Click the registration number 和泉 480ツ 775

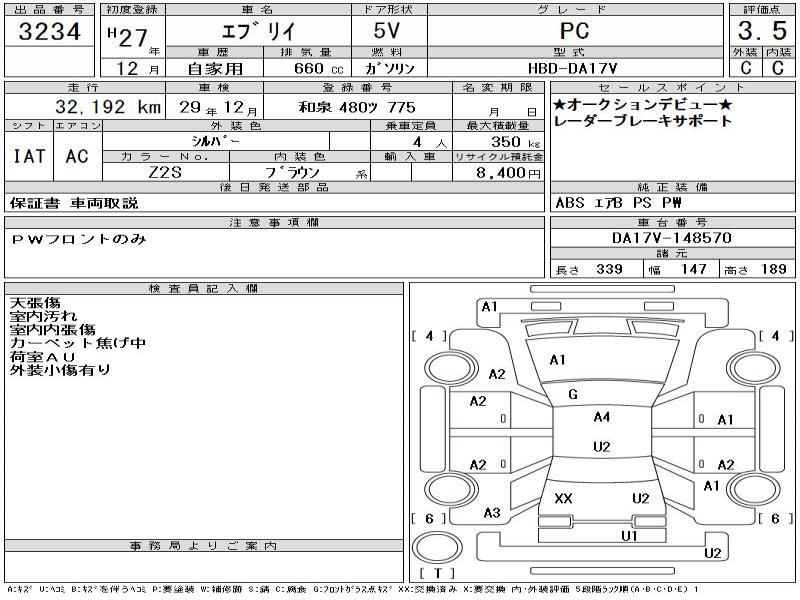[x=357, y=106]
